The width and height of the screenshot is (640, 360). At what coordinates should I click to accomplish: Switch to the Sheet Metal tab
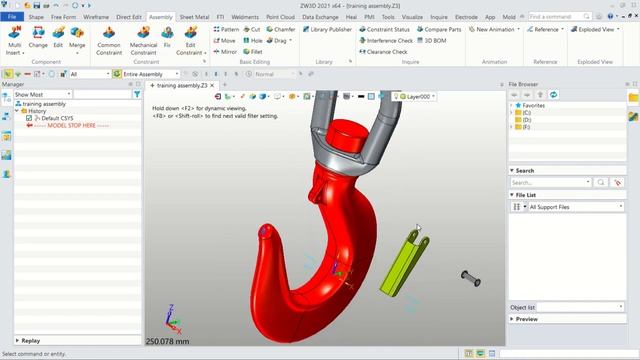(194, 17)
